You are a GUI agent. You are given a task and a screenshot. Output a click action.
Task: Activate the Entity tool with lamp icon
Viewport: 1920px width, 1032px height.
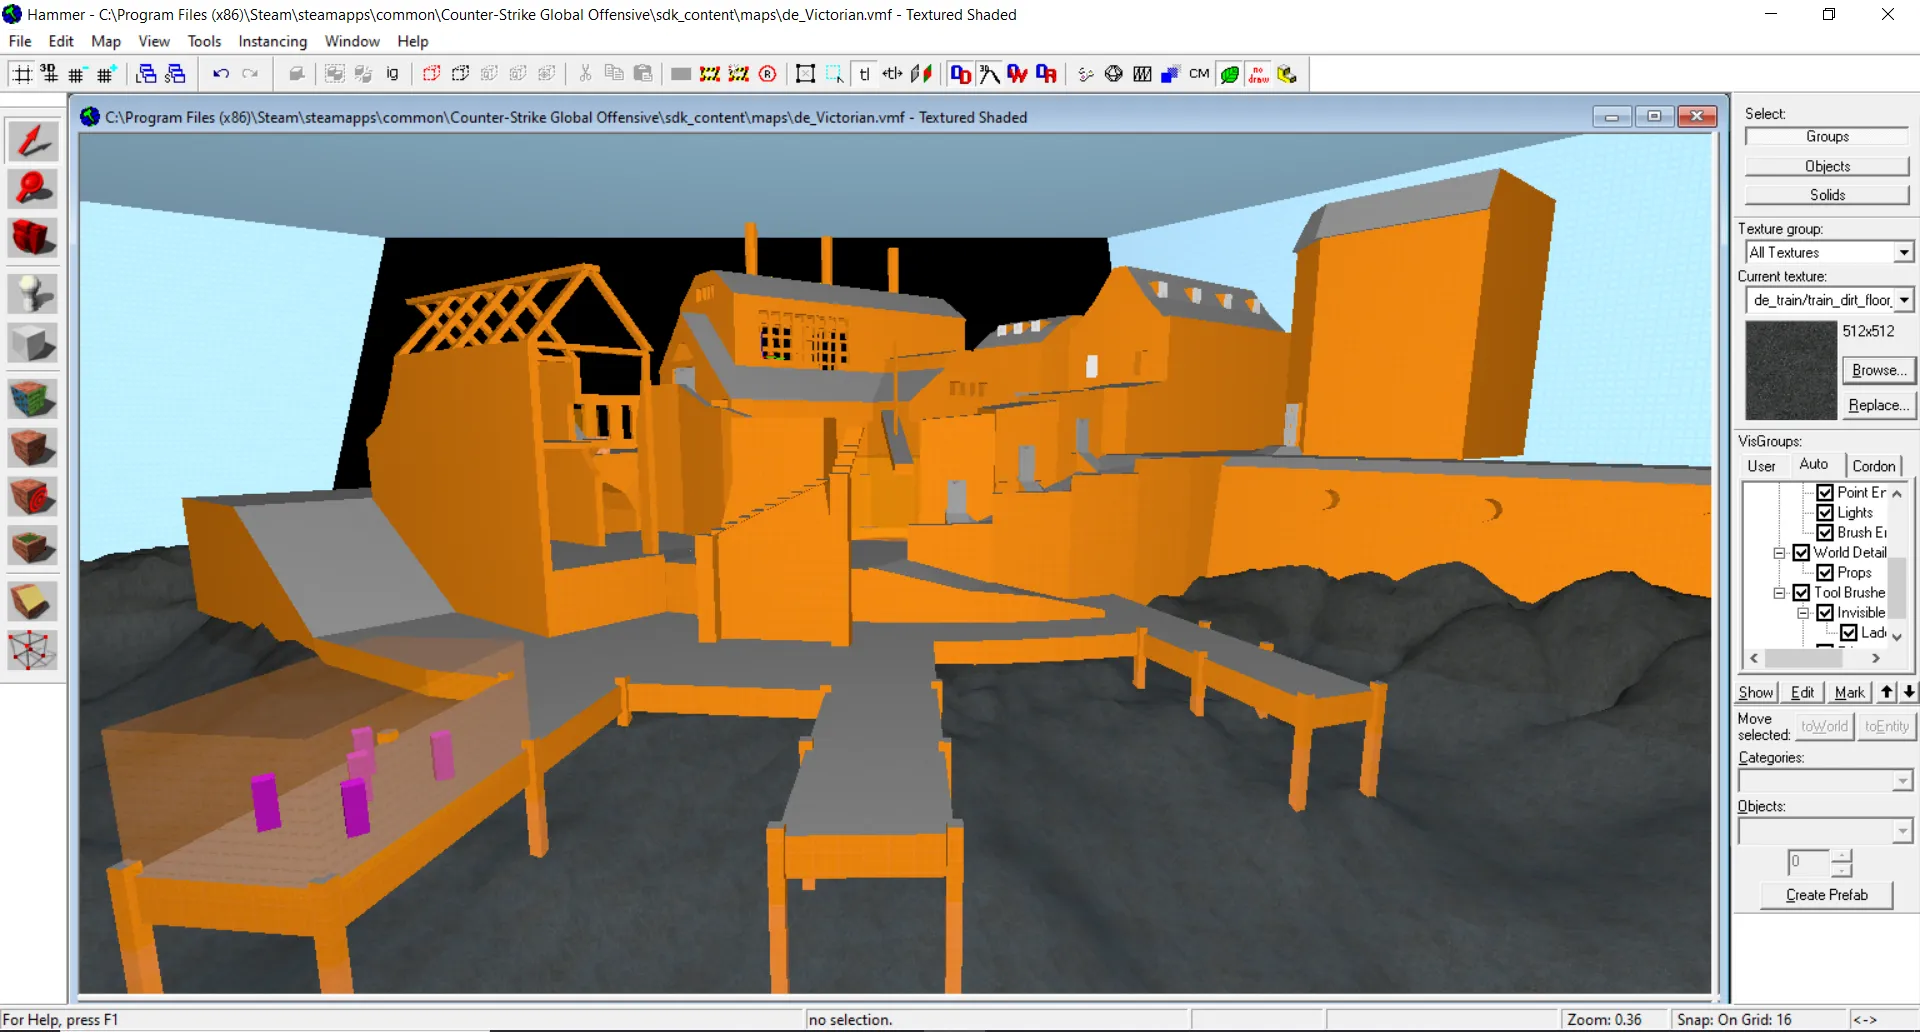(x=33, y=294)
